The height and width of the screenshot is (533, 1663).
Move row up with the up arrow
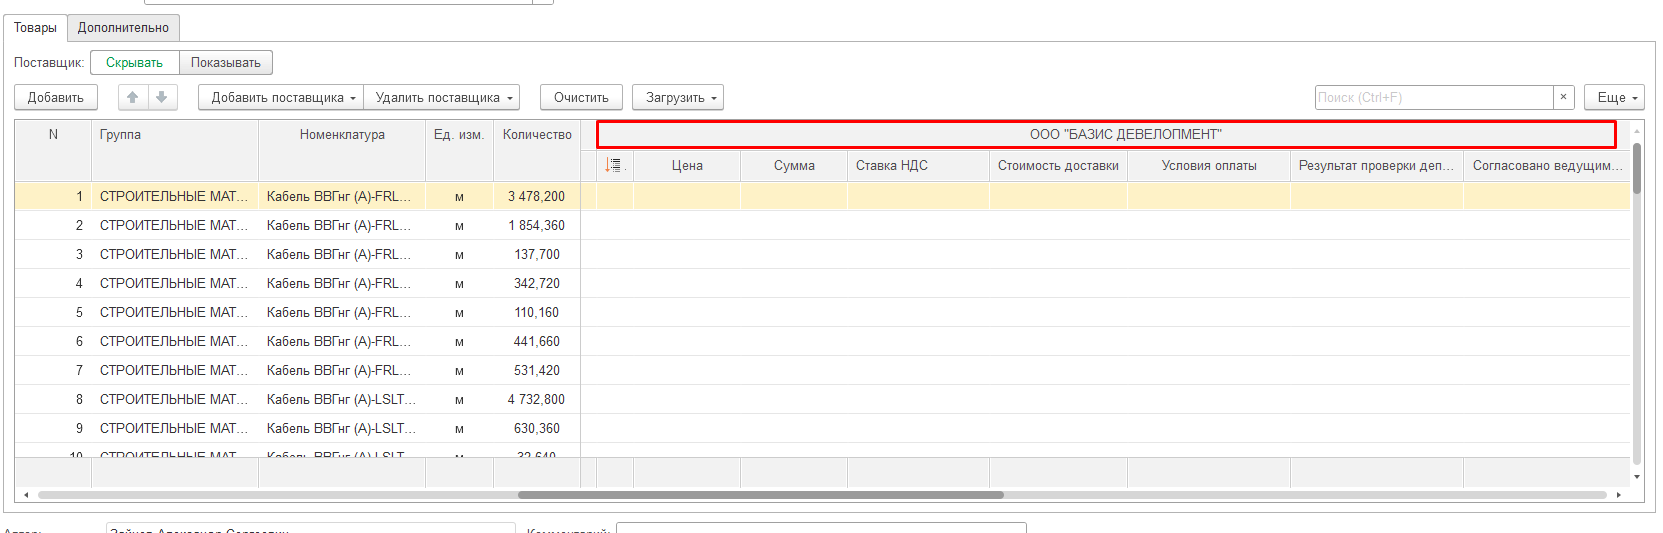point(132,97)
